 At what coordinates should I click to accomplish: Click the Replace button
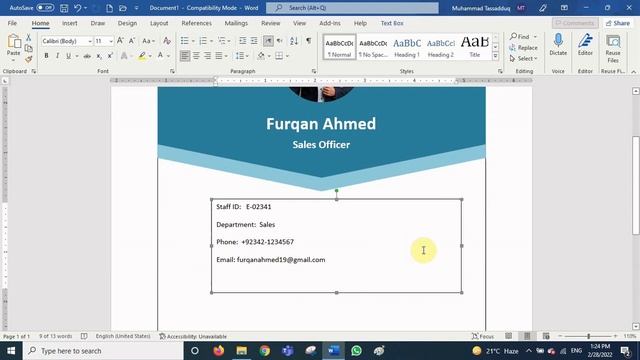pyautogui.click(x=523, y=48)
